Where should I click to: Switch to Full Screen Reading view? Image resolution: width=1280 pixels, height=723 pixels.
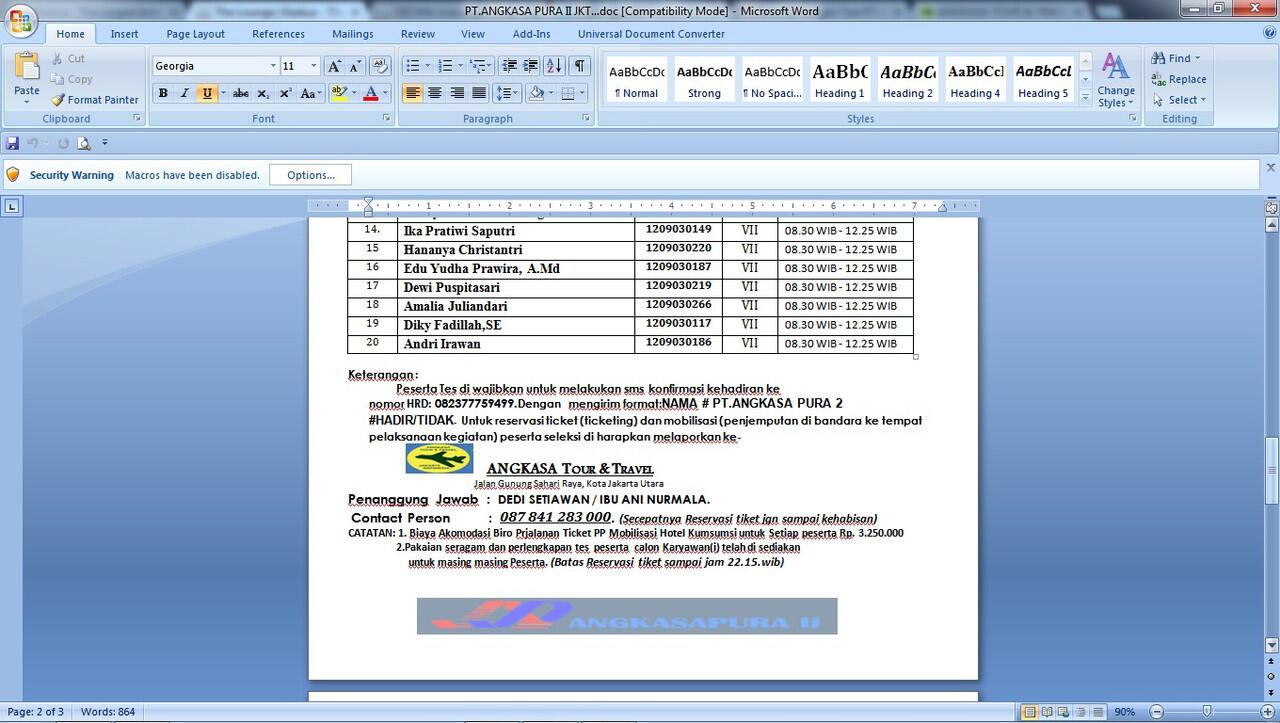tap(1046, 712)
